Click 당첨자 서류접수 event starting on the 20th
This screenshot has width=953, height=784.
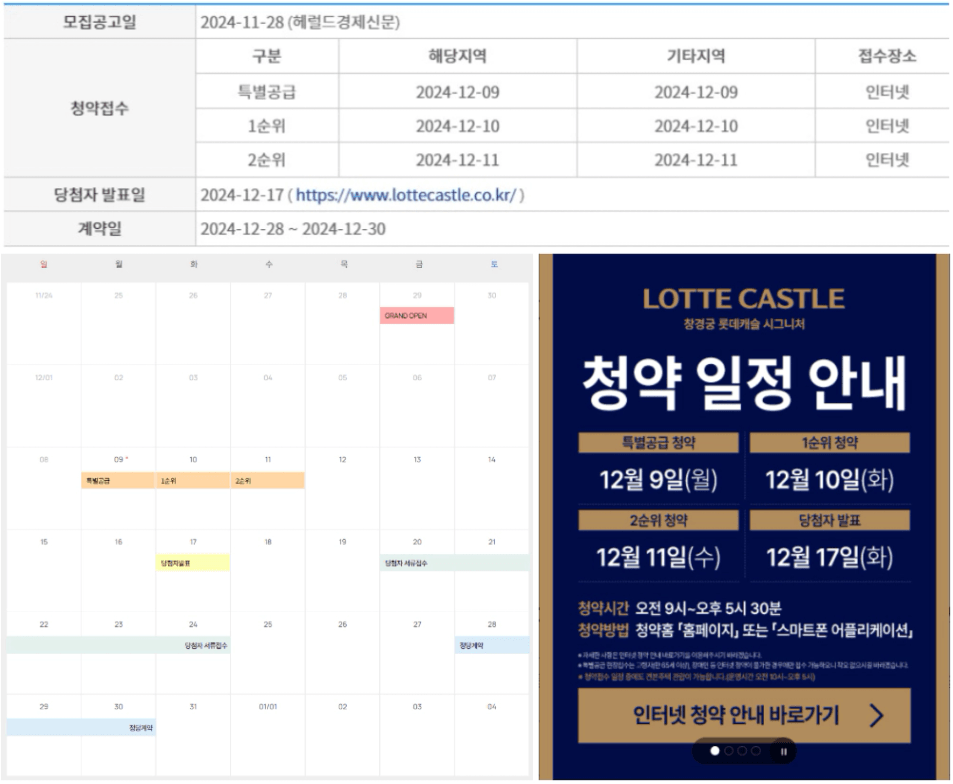tap(455, 563)
